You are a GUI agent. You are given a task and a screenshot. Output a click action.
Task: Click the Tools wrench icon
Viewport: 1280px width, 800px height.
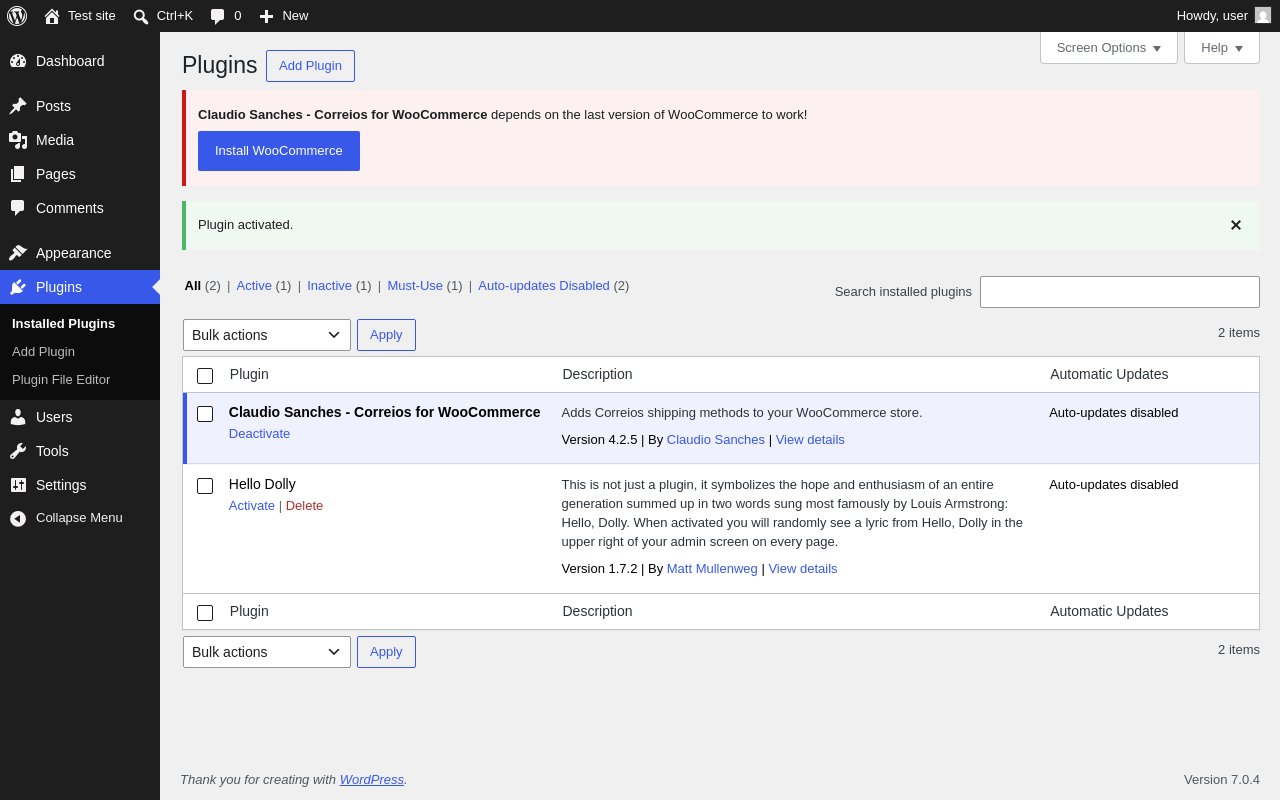pos(18,451)
